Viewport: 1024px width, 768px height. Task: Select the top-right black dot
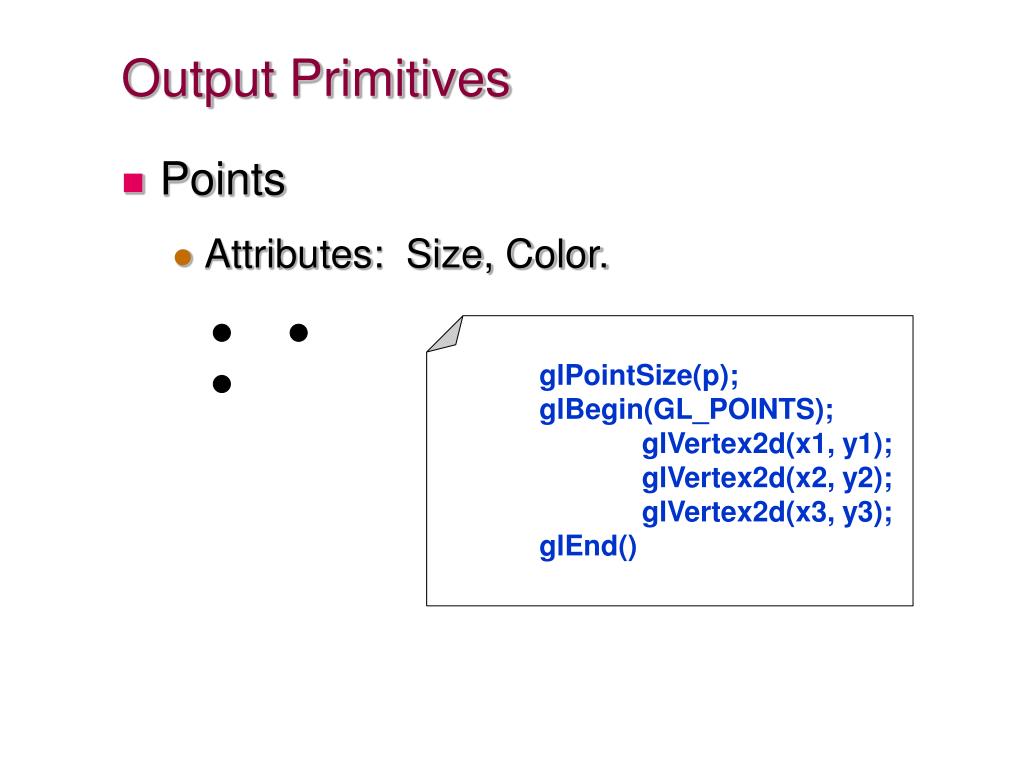pos(298,333)
